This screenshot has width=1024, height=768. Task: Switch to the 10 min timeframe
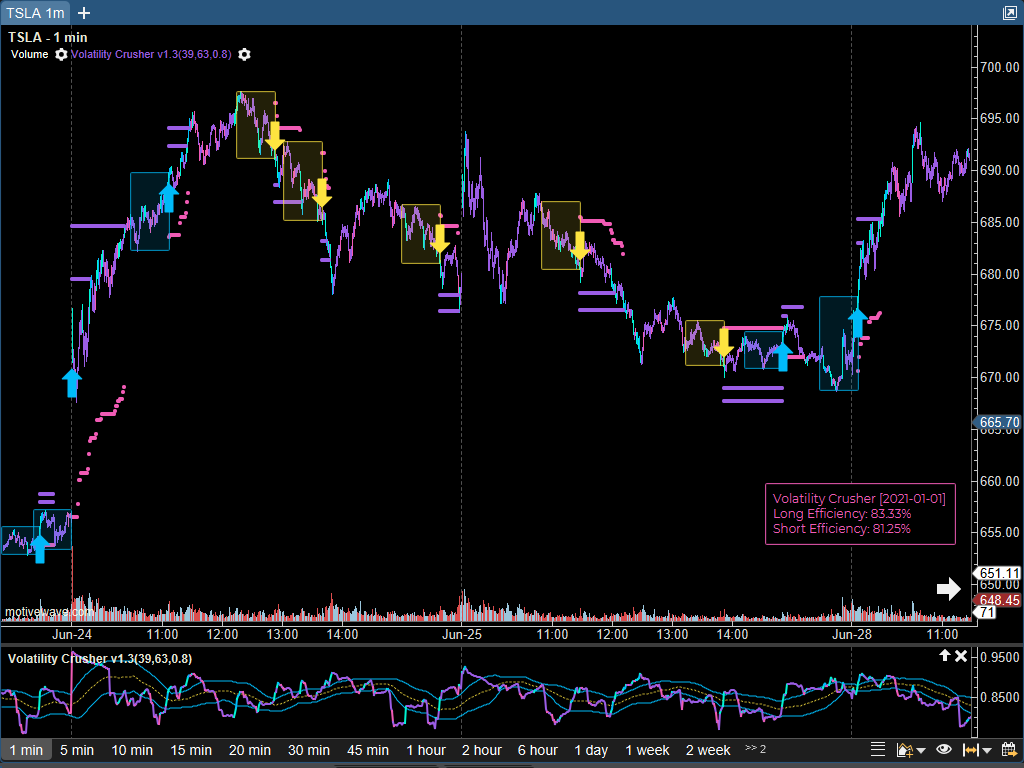(x=132, y=750)
